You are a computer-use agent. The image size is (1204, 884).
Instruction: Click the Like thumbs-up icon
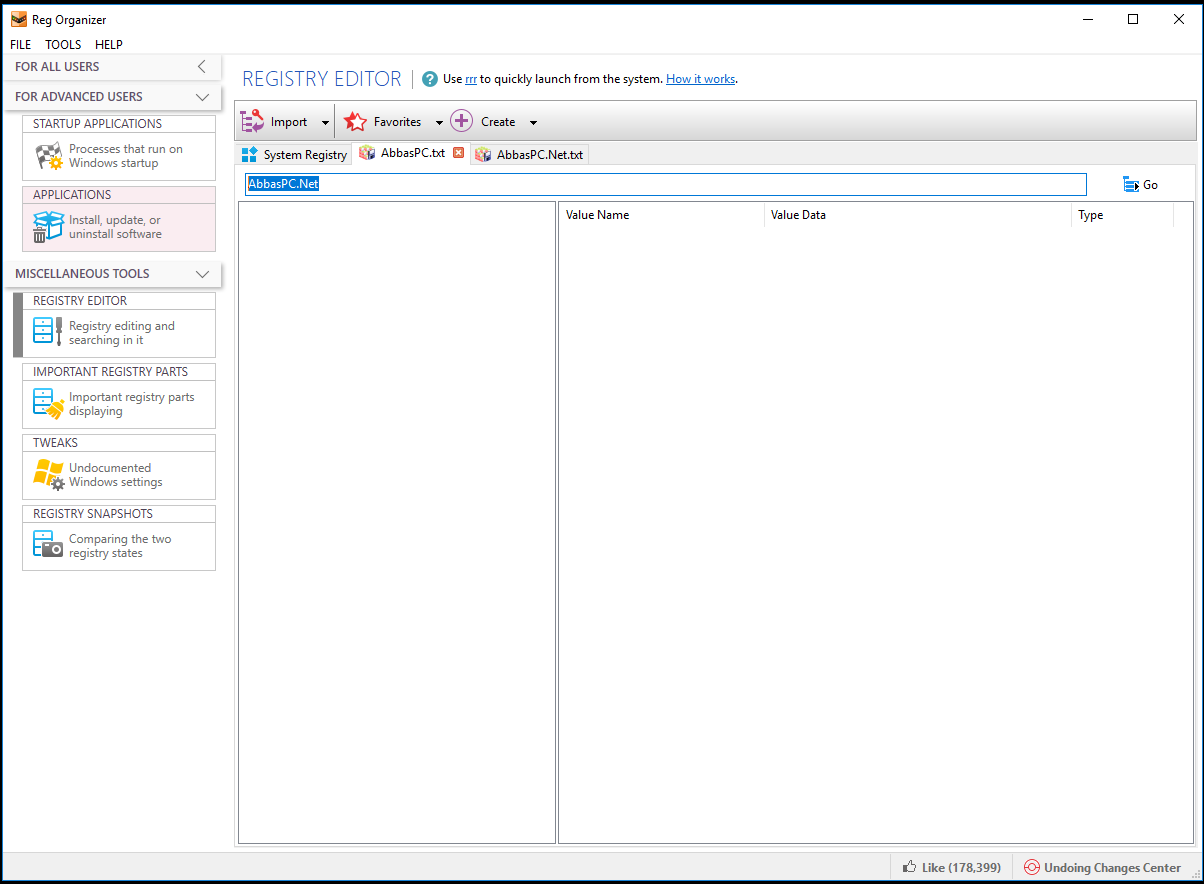[910, 867]
